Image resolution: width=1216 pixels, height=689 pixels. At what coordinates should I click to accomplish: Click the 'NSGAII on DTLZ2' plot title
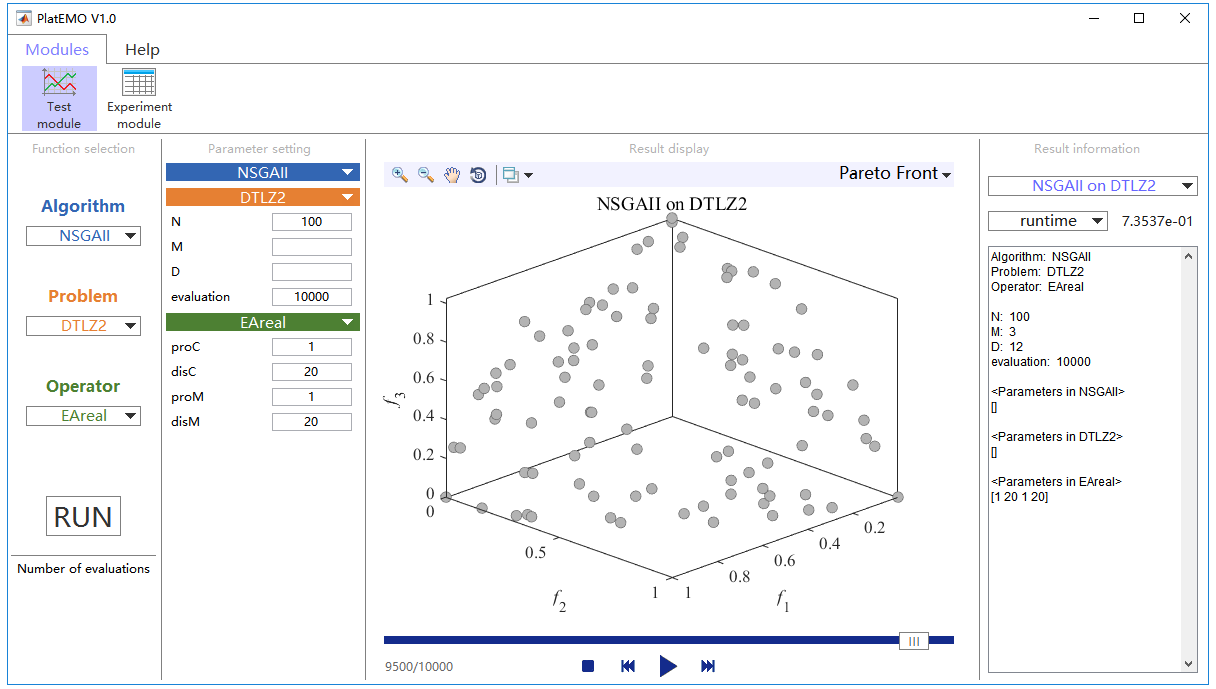[x=671, y=204]
